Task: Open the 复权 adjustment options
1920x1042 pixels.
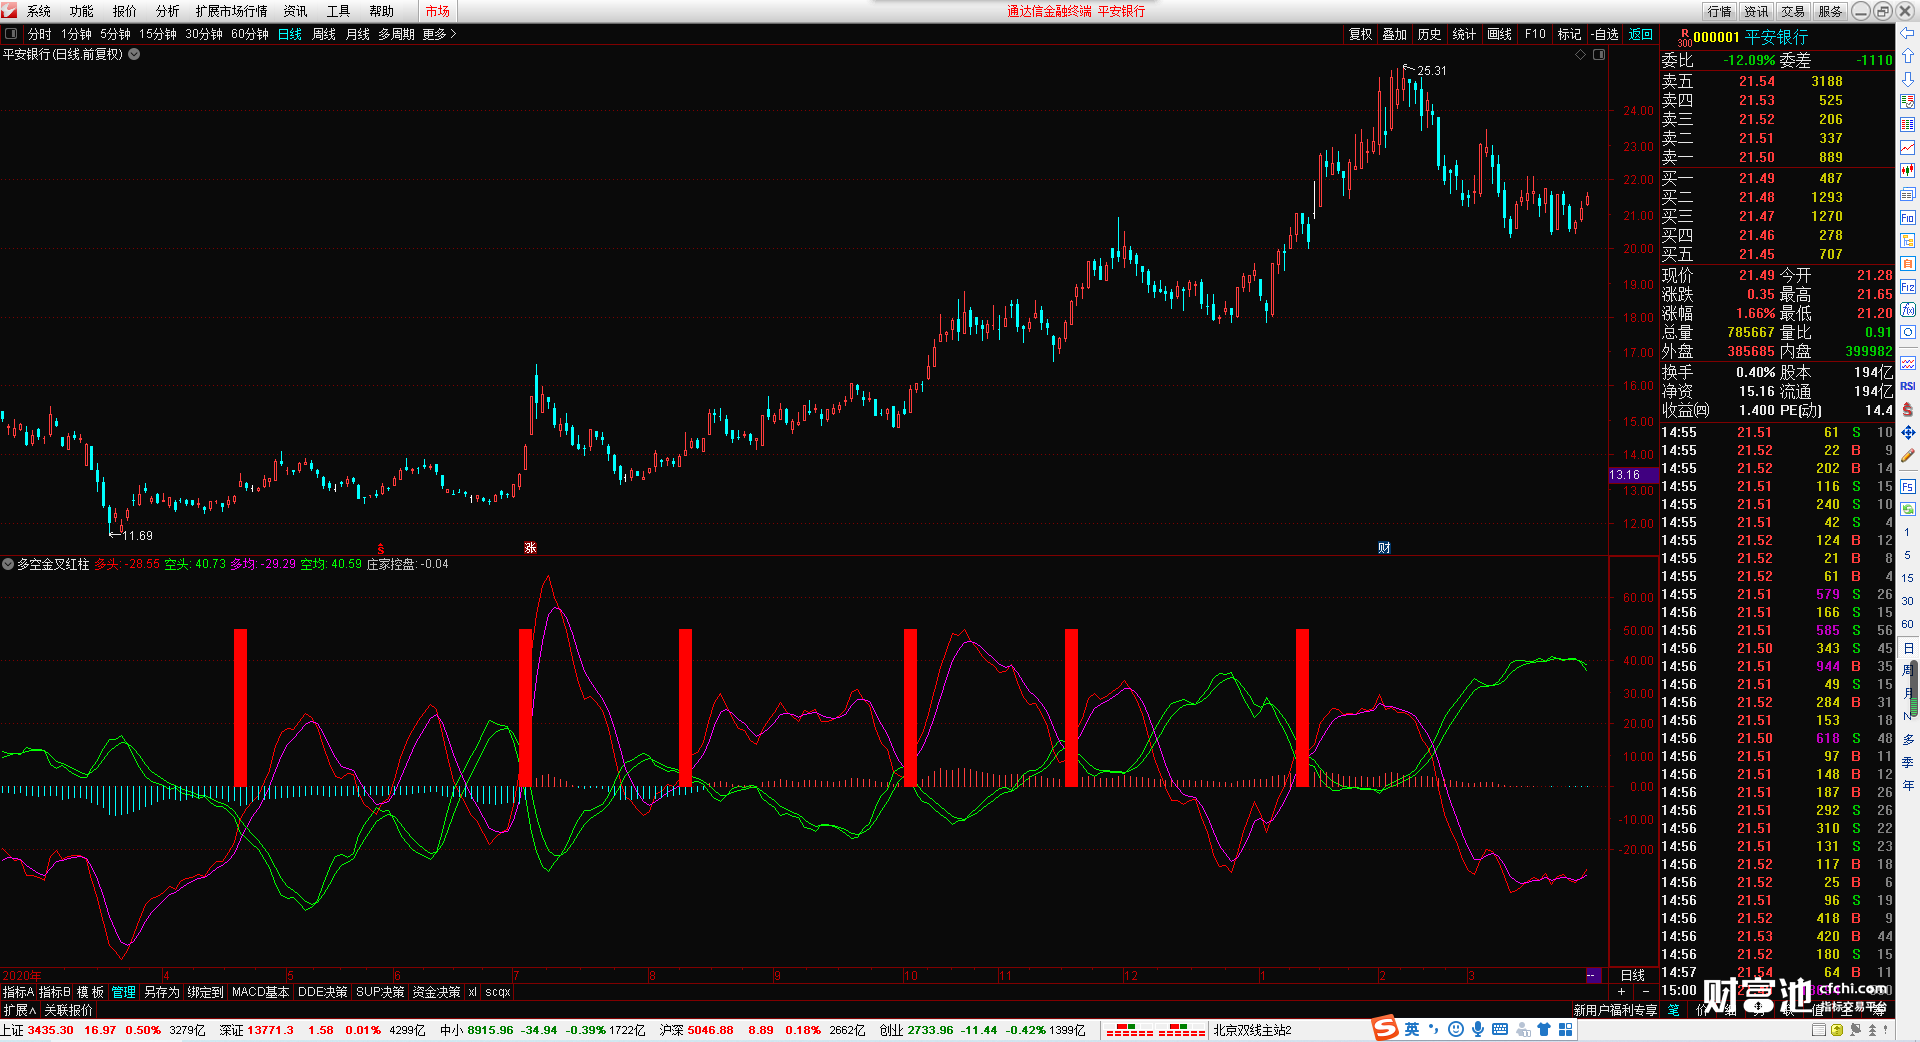Action: click(x=1360, y=34)
